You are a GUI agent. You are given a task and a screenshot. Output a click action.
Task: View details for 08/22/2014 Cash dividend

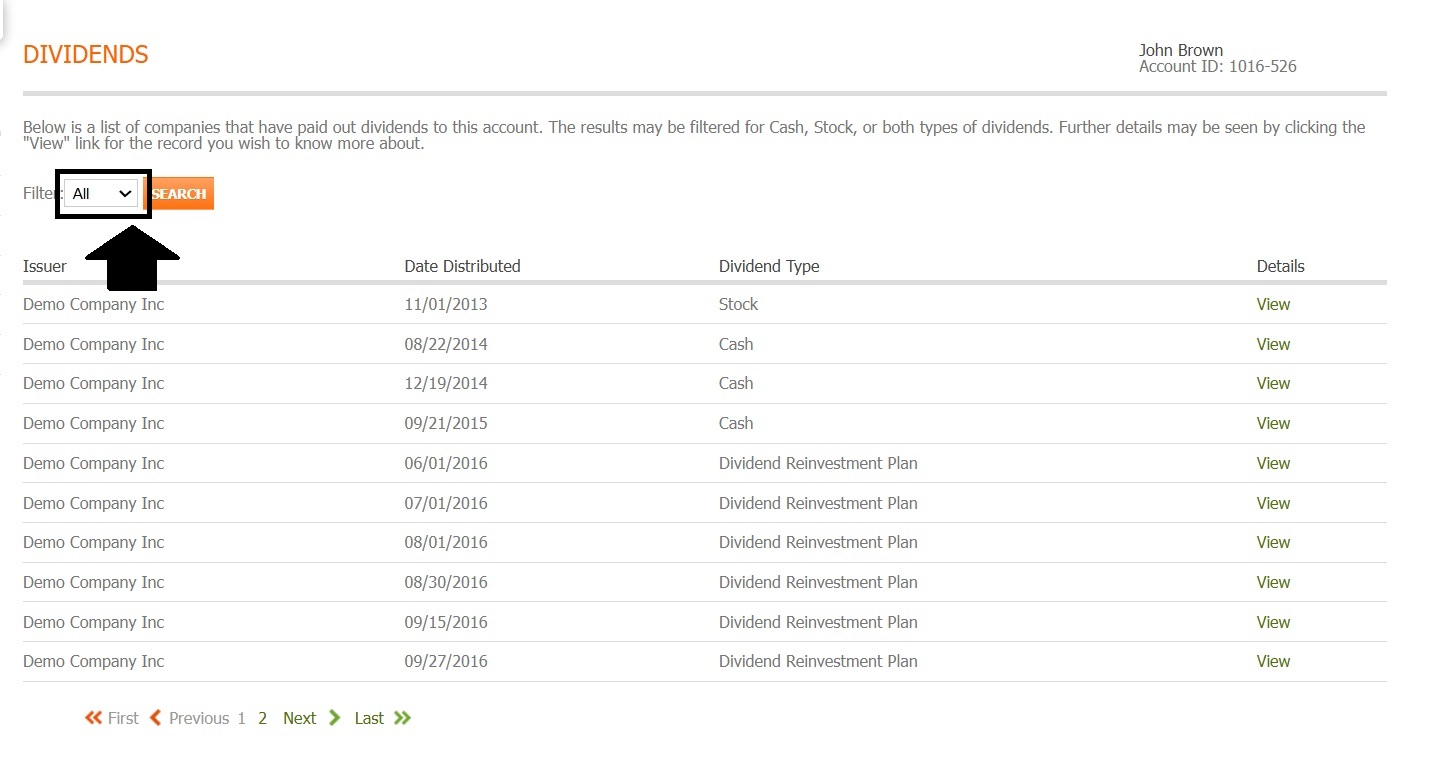pos(1273,344)
